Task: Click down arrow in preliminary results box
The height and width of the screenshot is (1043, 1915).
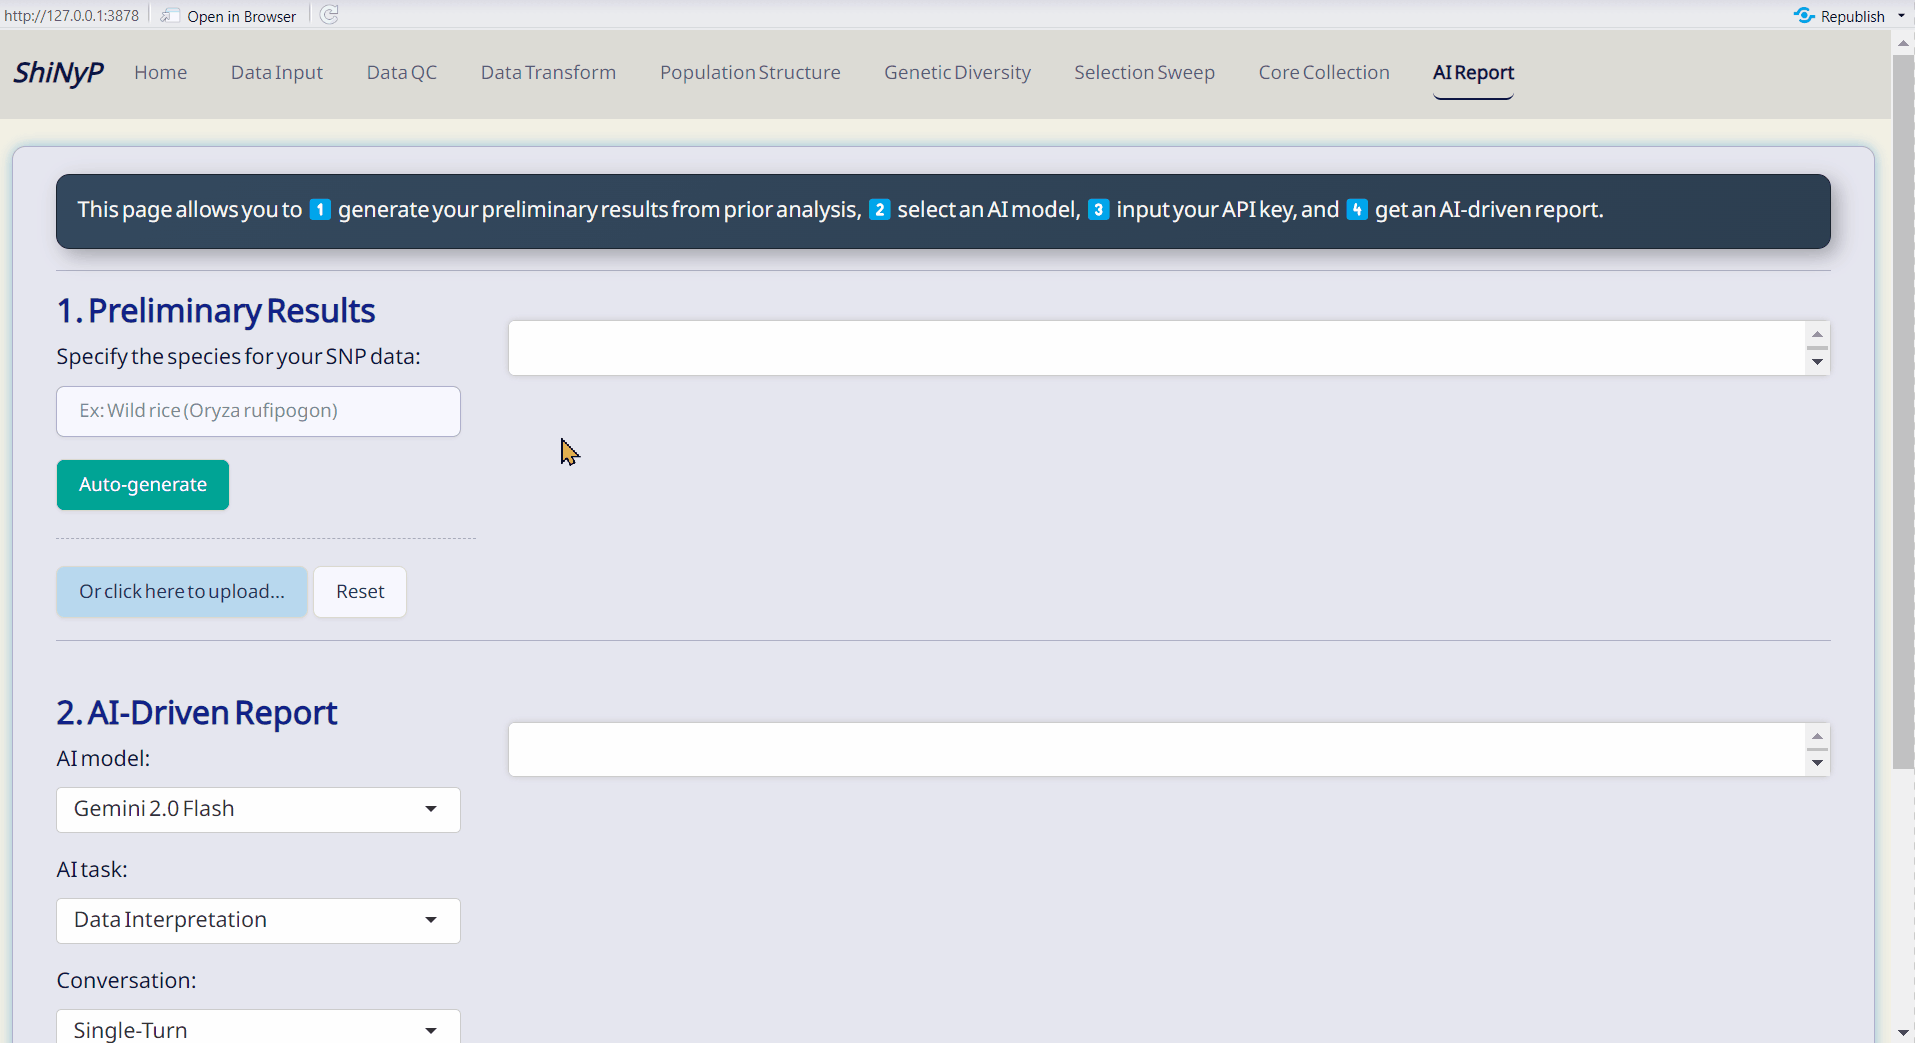Action: coord(1817,362)
